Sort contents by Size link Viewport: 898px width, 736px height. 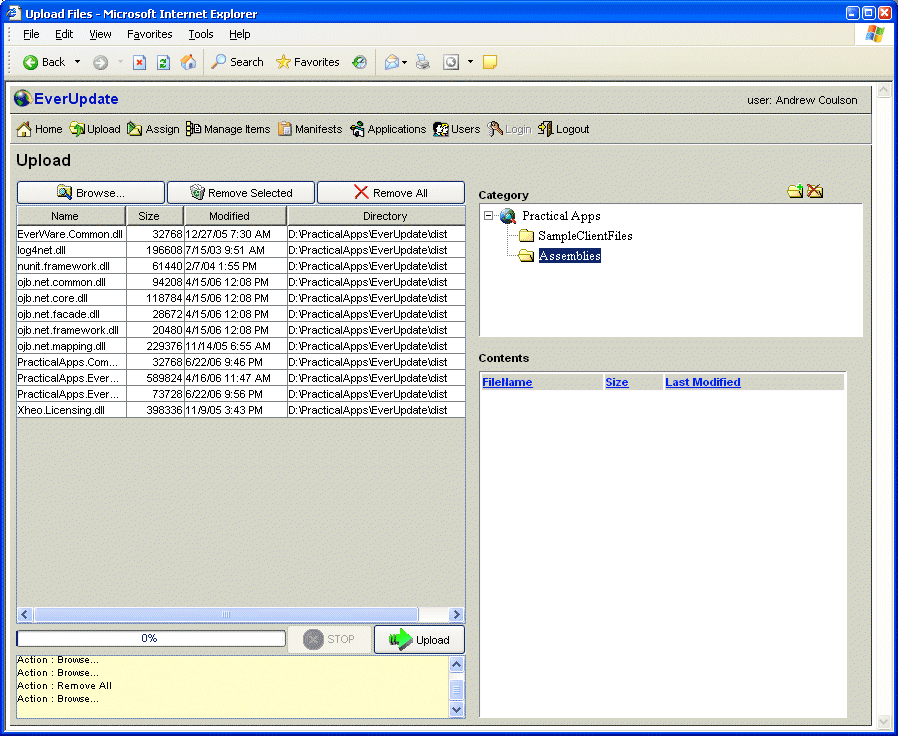click(x=617, y=383)
